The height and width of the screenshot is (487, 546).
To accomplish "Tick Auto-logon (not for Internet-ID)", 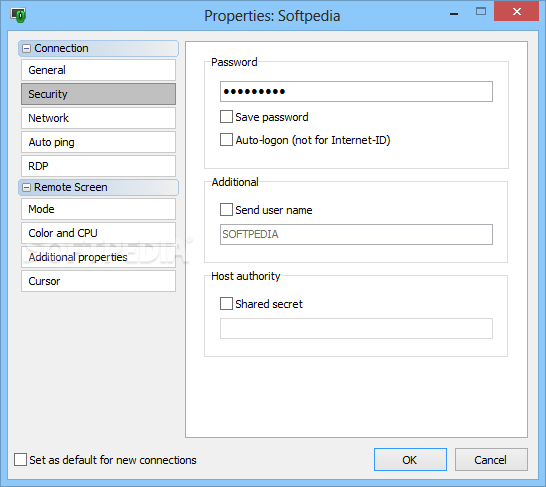I will coord(226,140).
